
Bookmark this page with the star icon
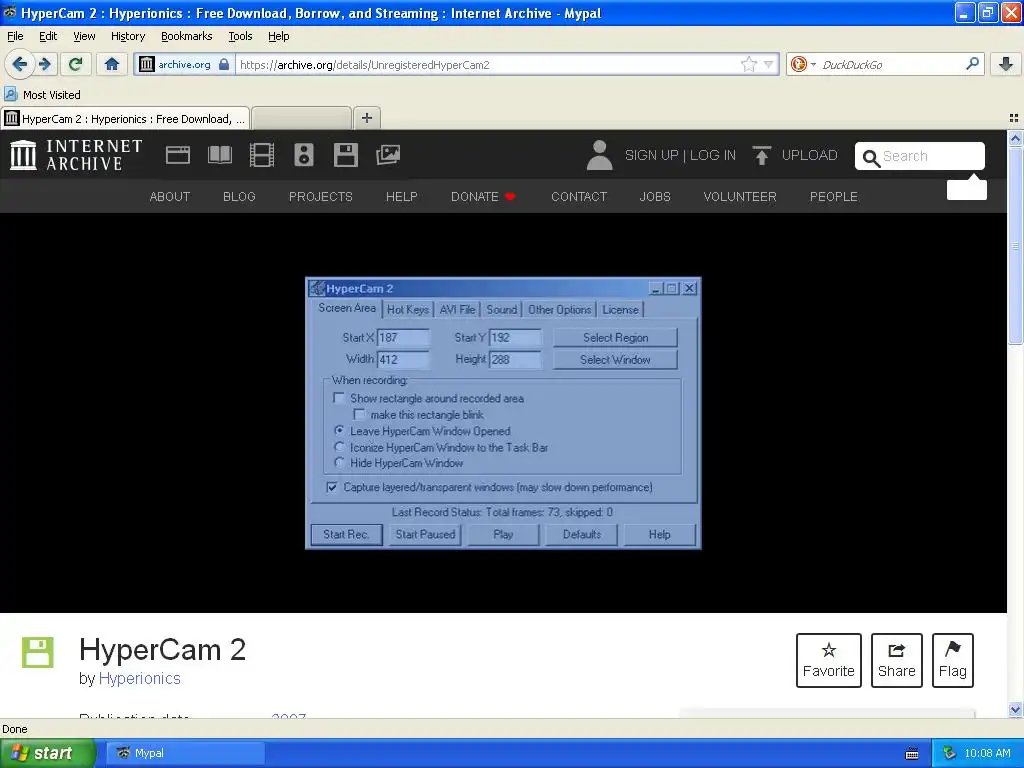[748, 64]
